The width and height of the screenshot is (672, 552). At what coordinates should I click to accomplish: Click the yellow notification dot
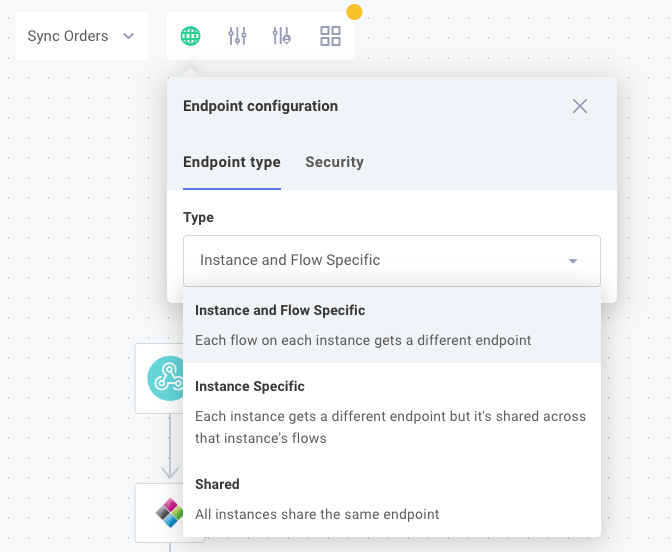[354, 12]
